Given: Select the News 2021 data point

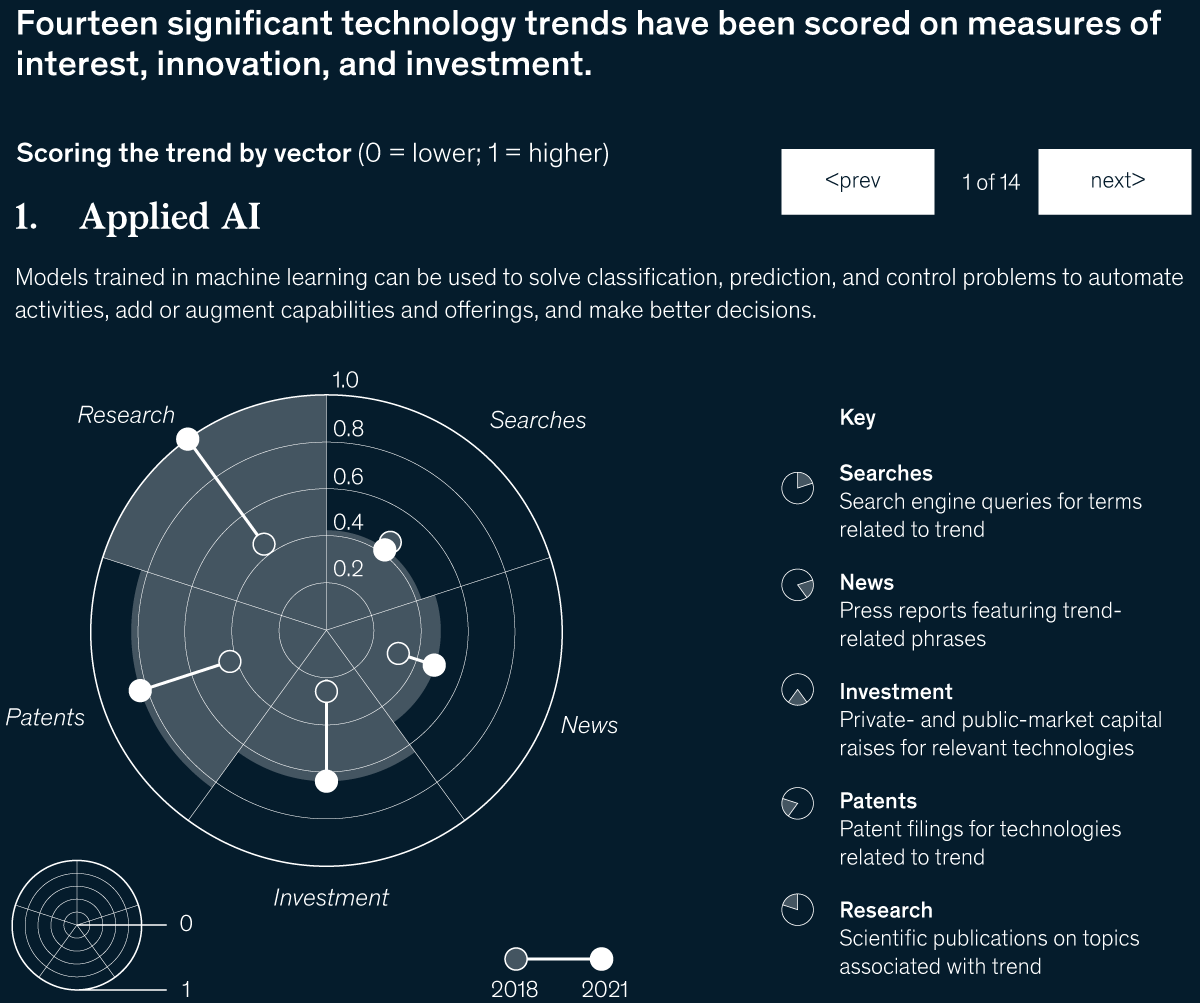Looking at the screenshot, I should pyautogui.click(x=433, y=665).
